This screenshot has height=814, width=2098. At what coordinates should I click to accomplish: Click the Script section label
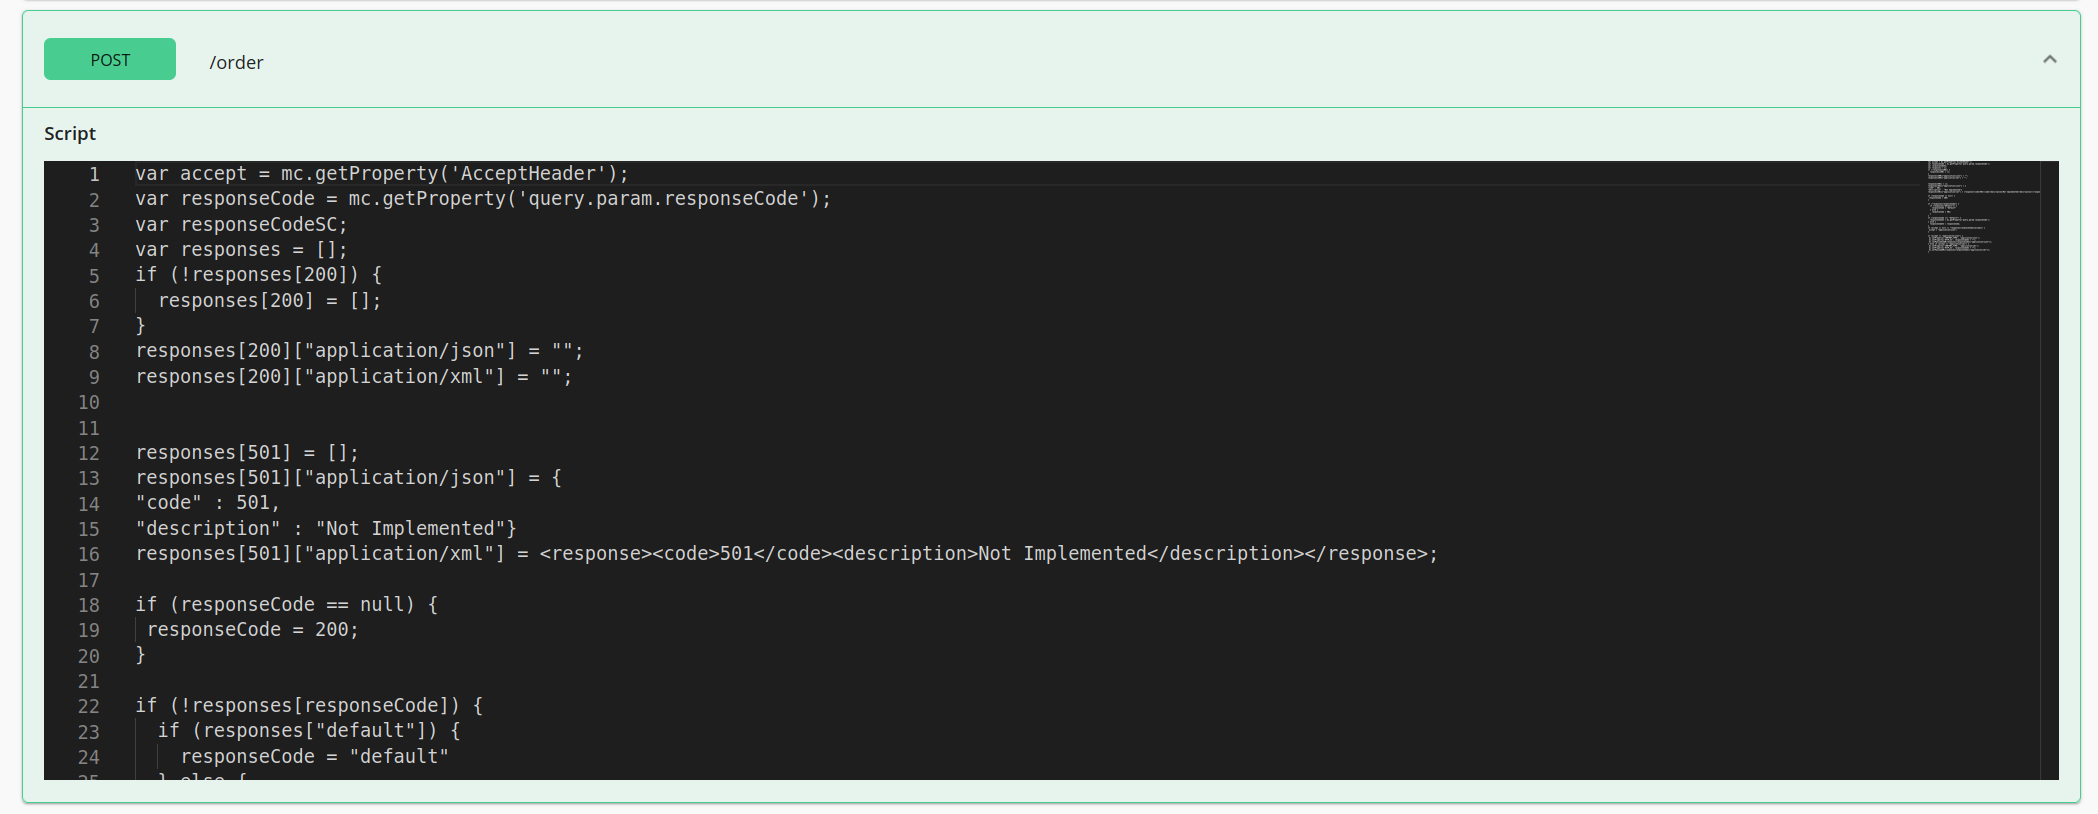pos(70,133)
